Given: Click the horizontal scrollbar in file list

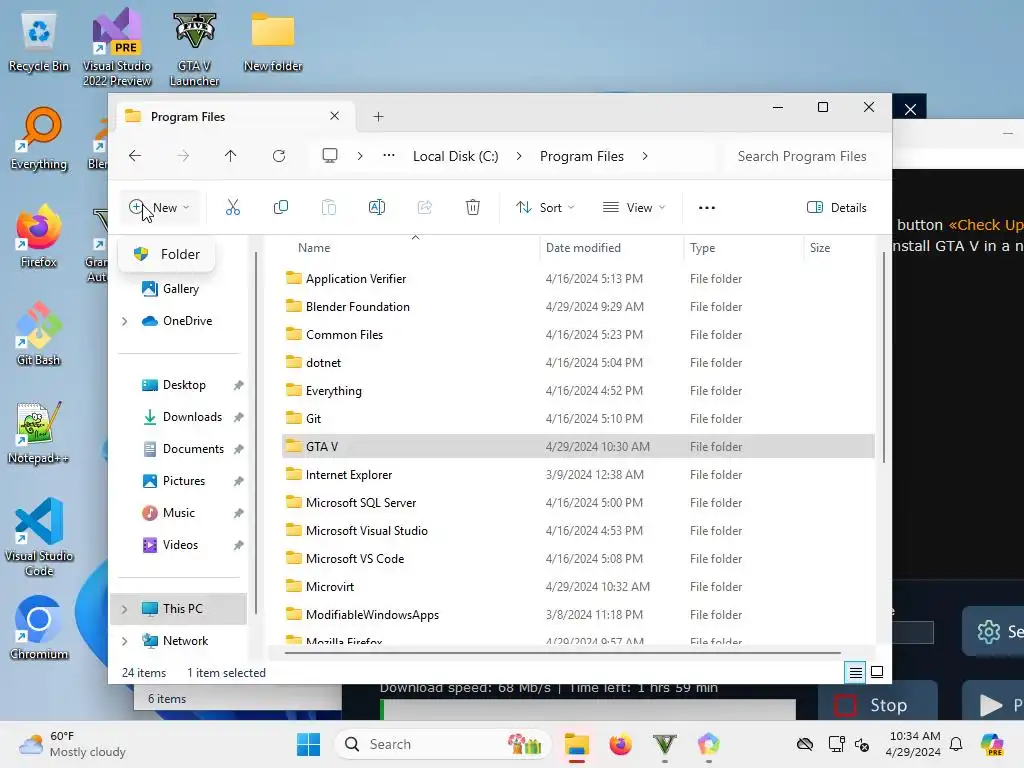Looking at the screenshot, I should (562, 652).
